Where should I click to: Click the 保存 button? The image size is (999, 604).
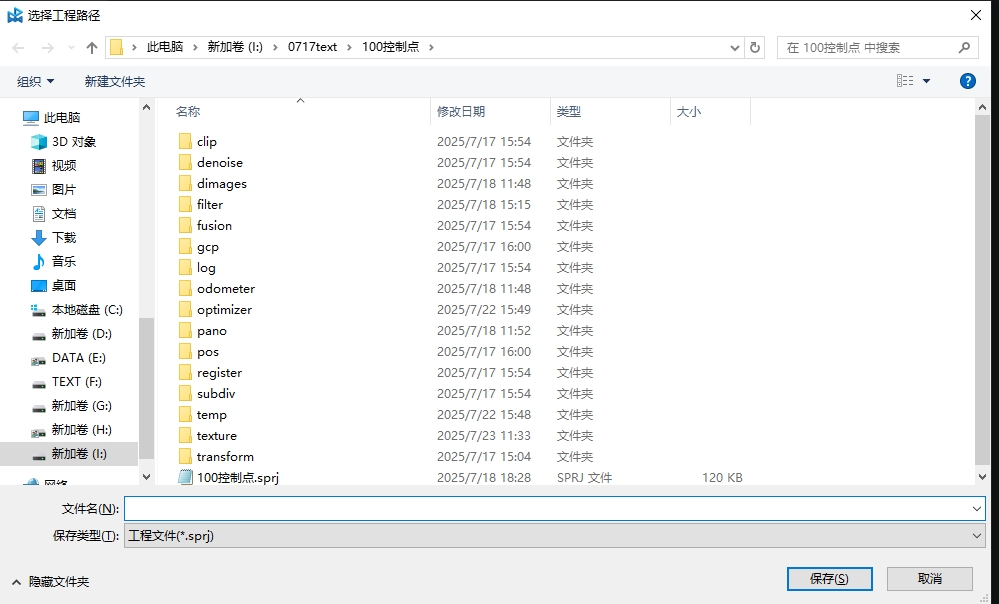click(829, 579)
